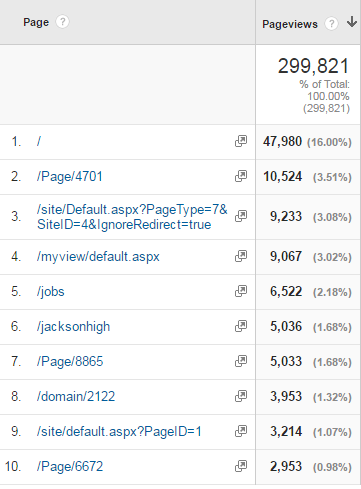Show help for the Page column
This screenshot has width=361, height=489.
click(x=62, y=22)
